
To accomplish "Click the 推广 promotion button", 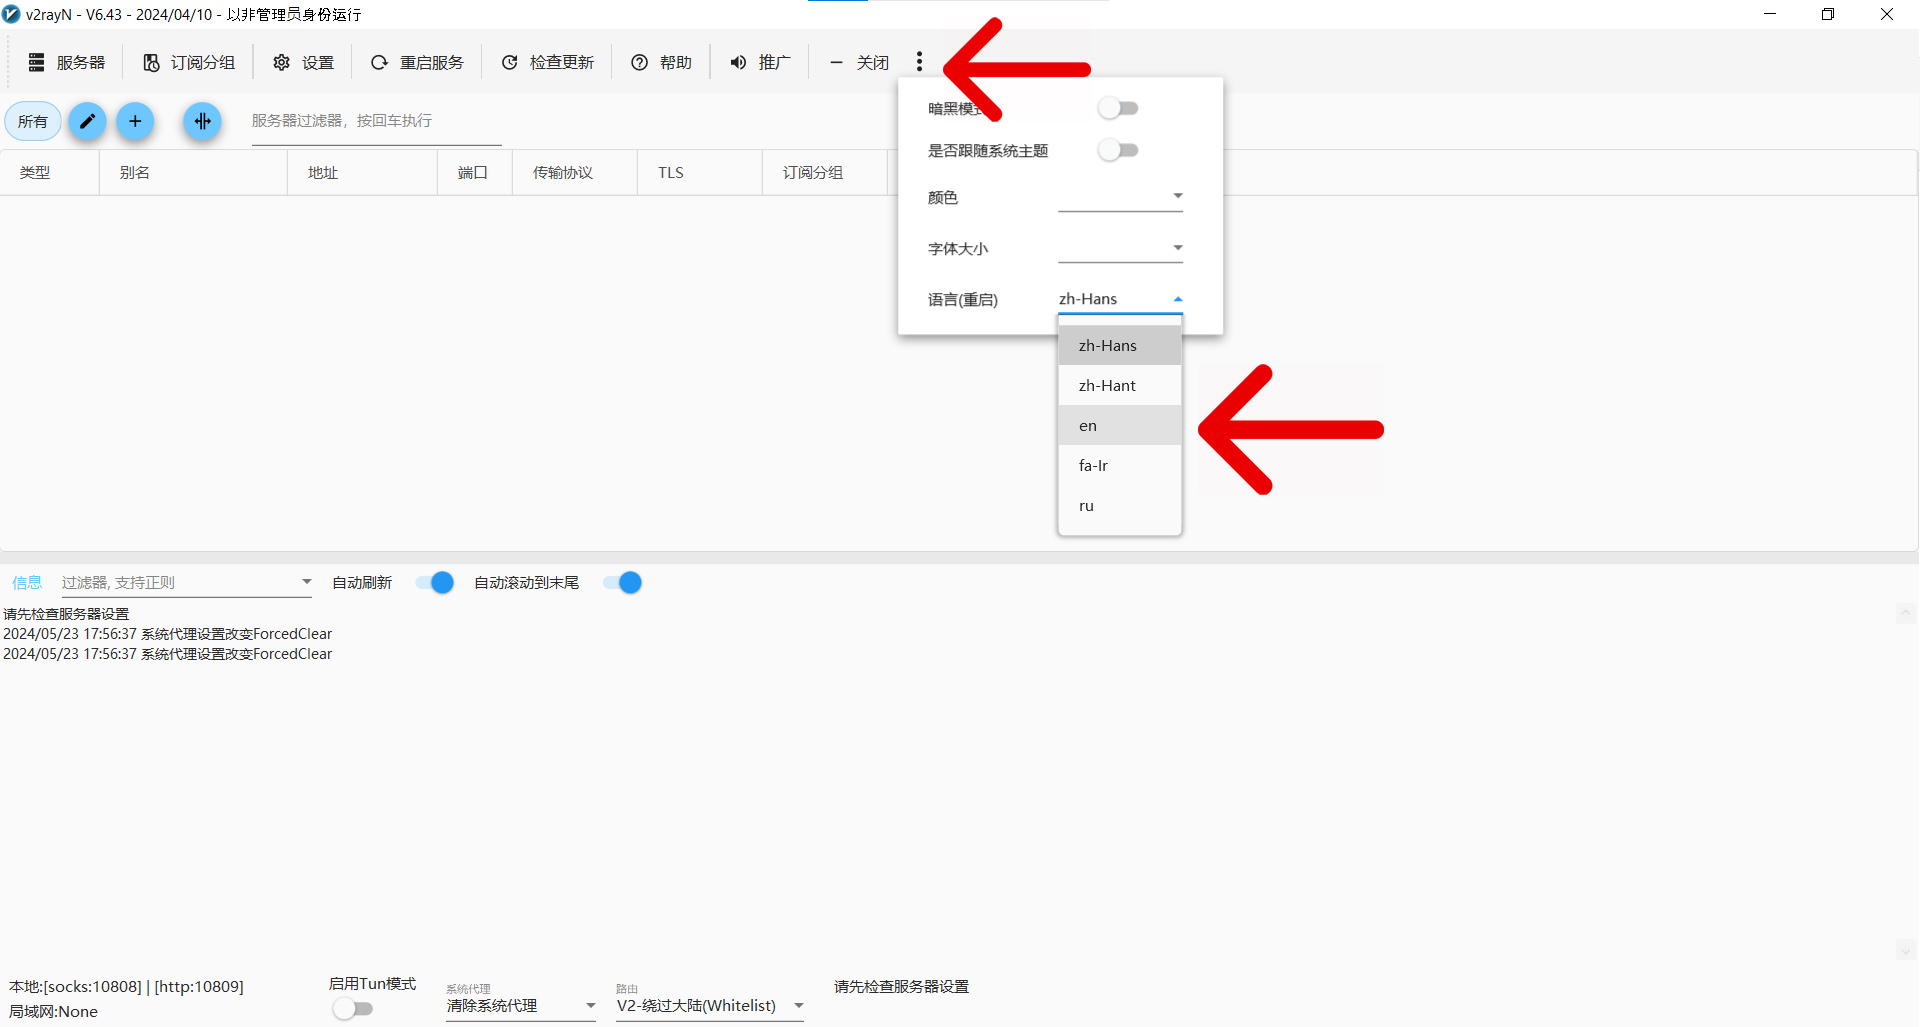I will click(x=760, y=62).
